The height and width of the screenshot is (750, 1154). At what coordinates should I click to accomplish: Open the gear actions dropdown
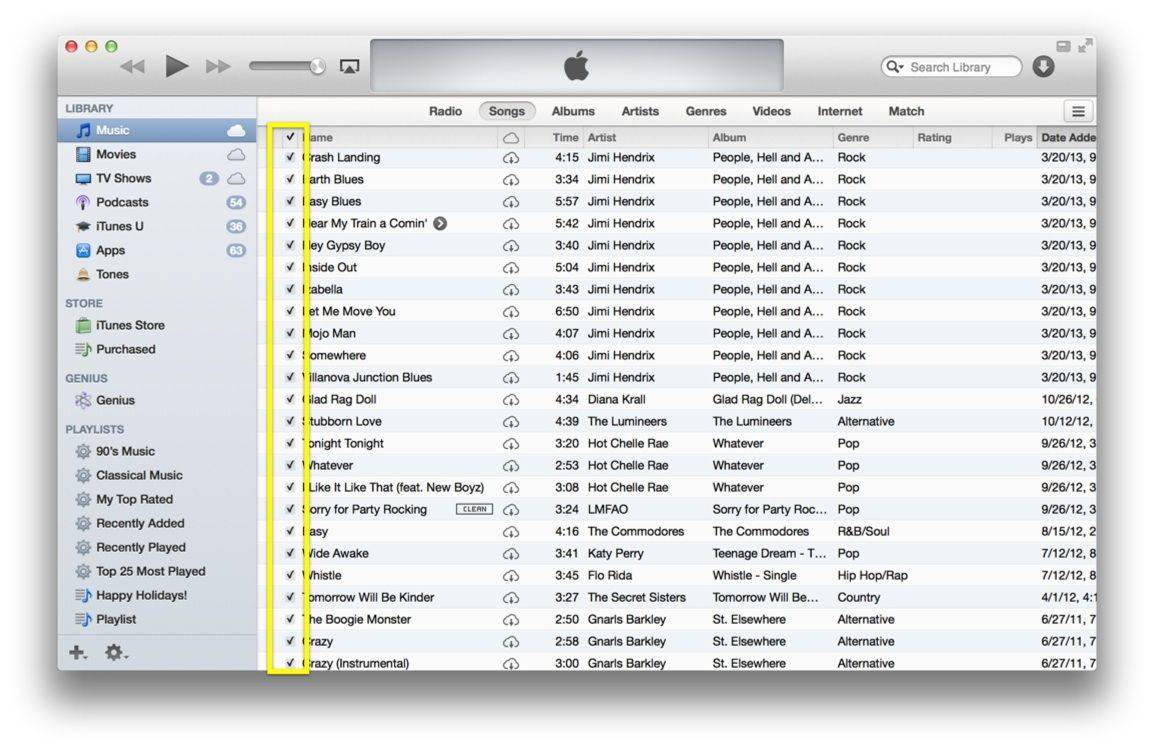(116, 653)
